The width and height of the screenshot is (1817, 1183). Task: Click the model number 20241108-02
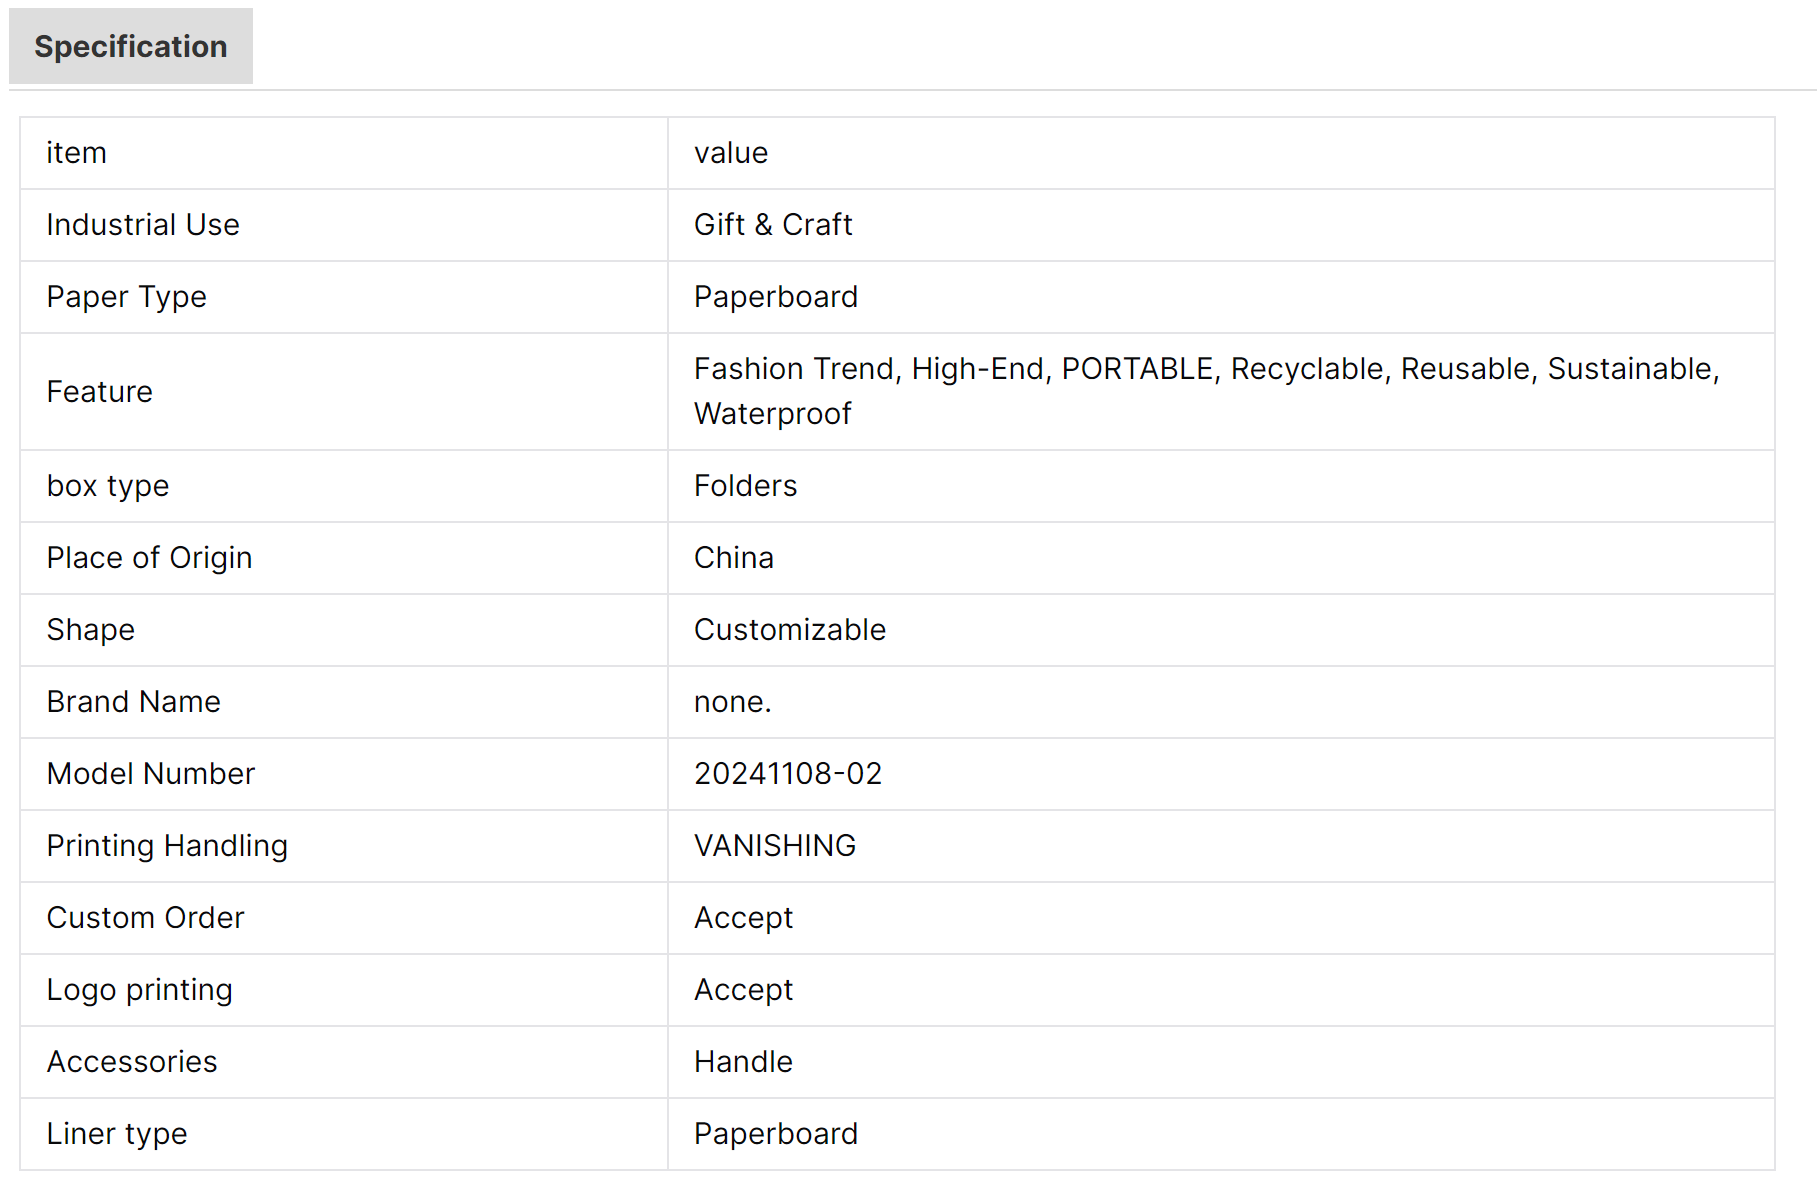788,774
